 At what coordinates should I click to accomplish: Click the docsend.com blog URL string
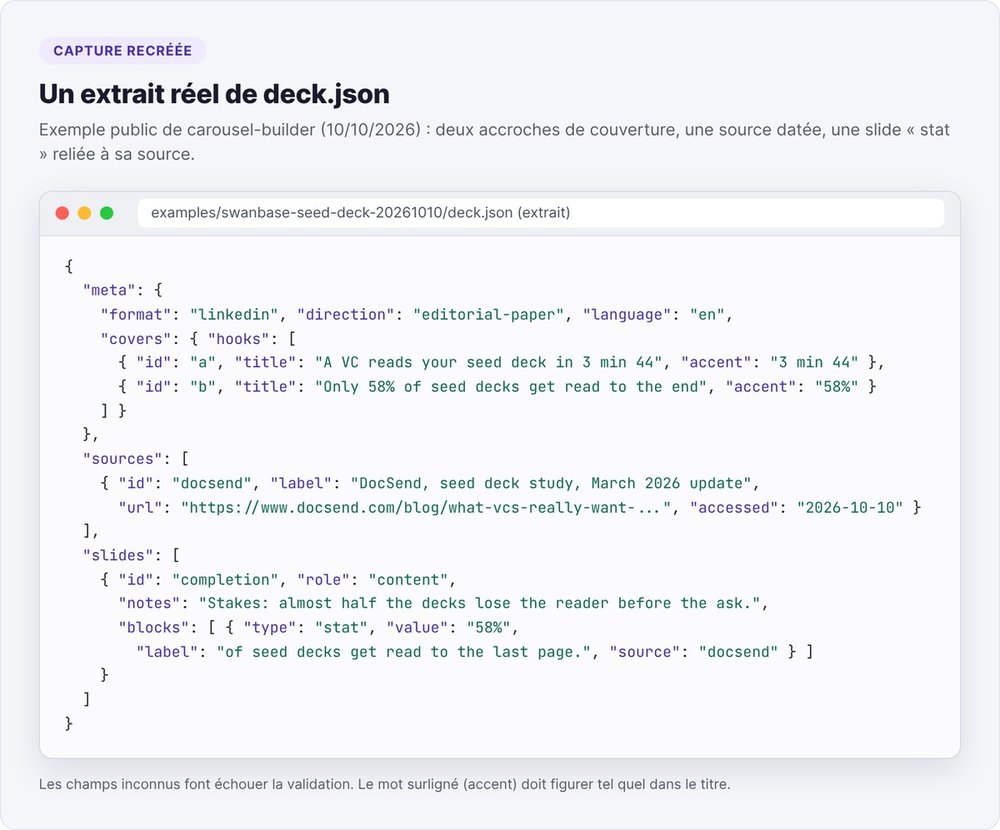pyautogui.click(x=426, y=507)
